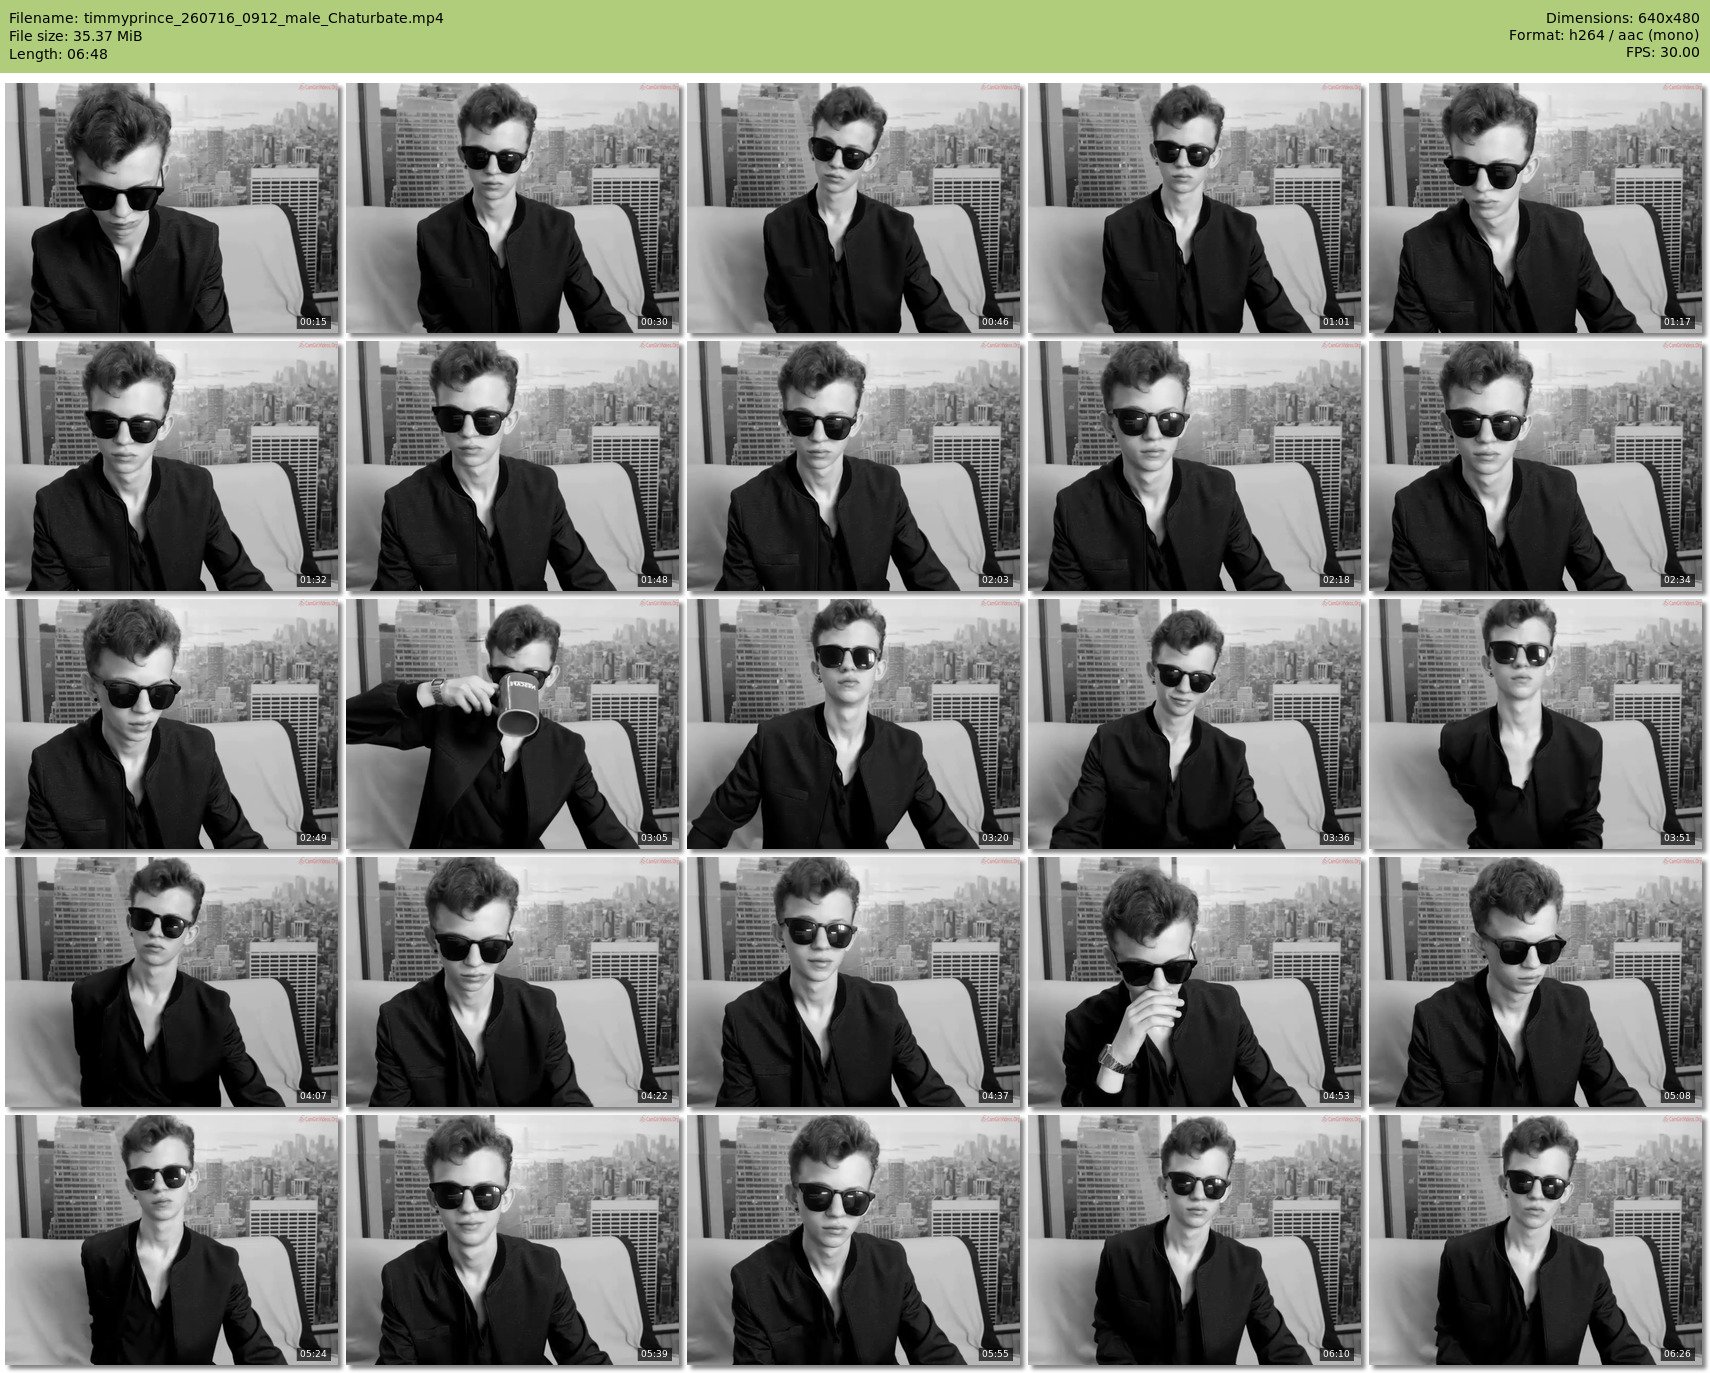Open the frame at 00:46

pyautogui.click(x=853, y=207)
